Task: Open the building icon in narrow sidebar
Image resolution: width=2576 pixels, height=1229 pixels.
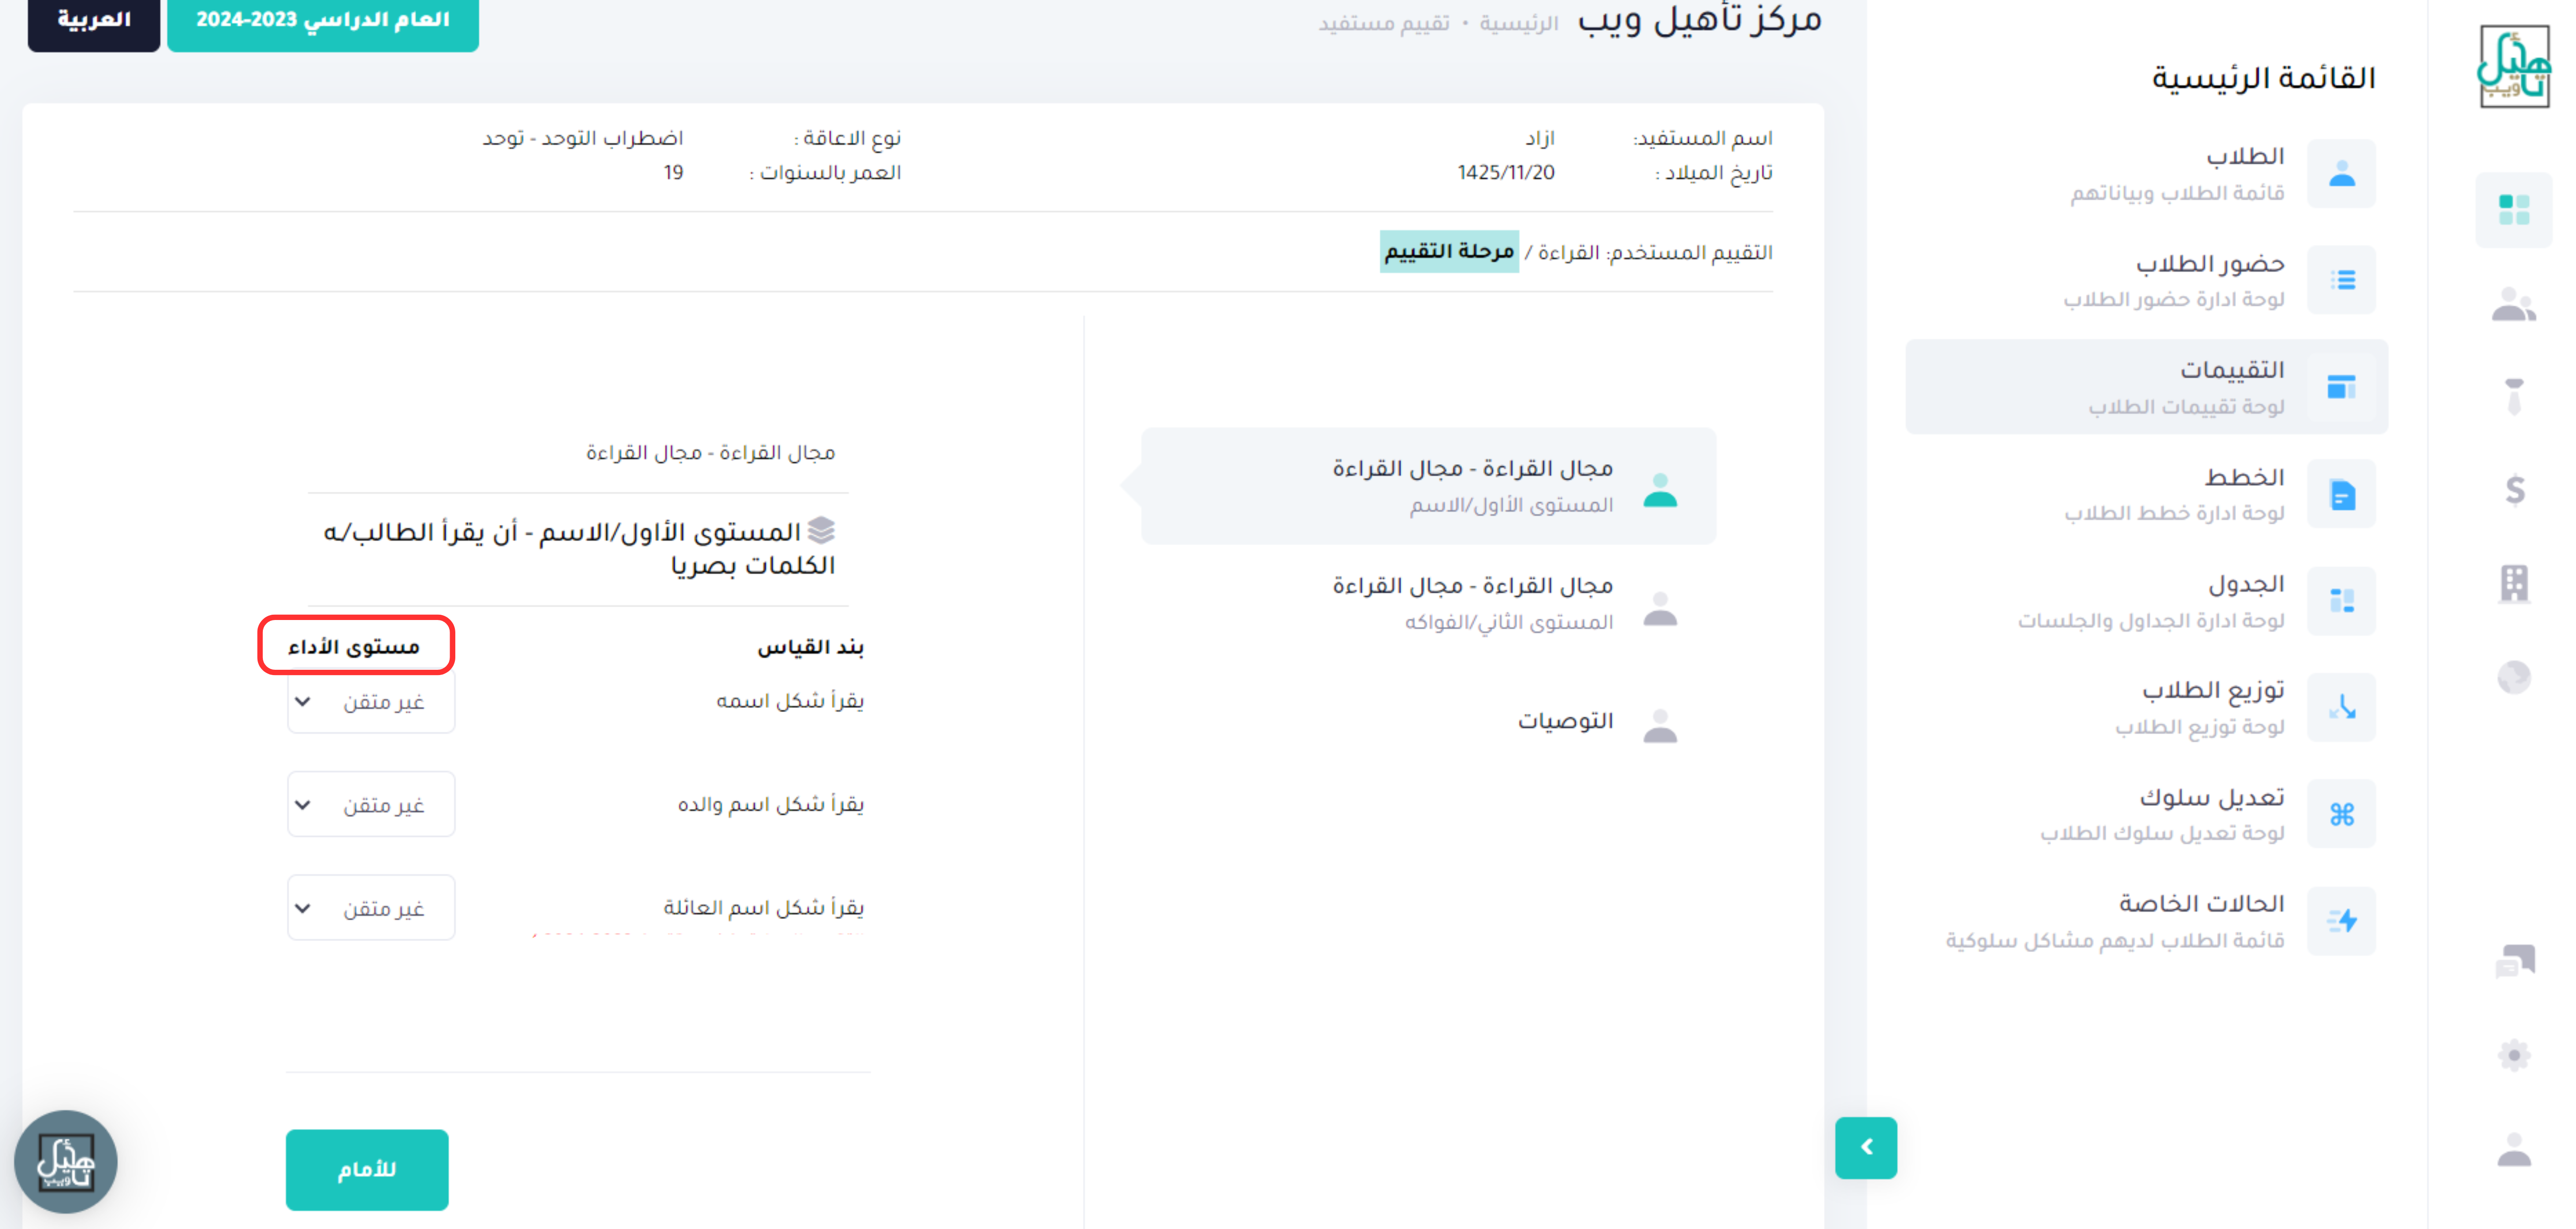Action: pos(2514,583)
